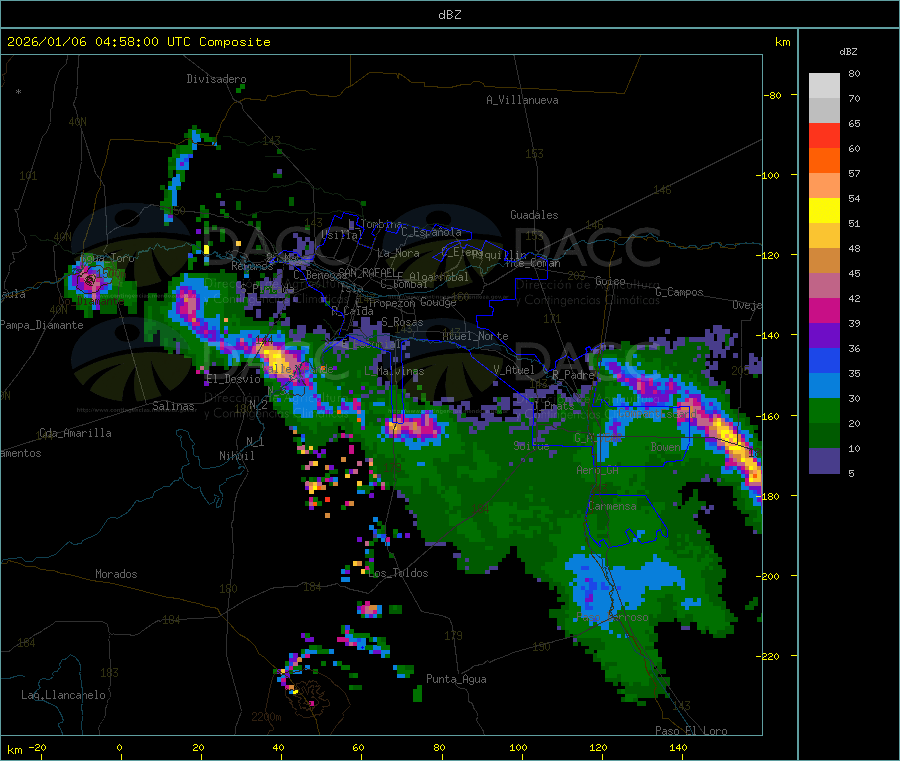Click the dBZ title at the top
The width and height of the screenshot is (900, 761).
pyautogui.click(x=449, y=15)
